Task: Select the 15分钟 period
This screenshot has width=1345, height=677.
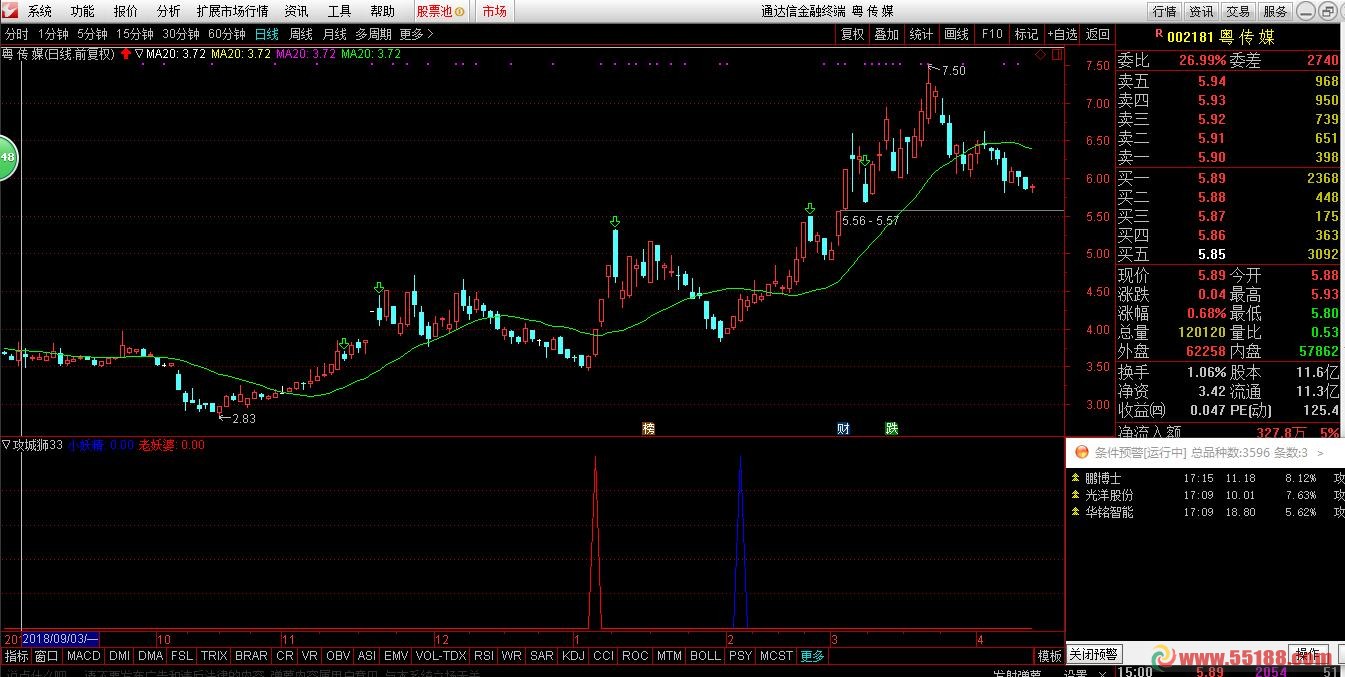Action: [135, 34]
